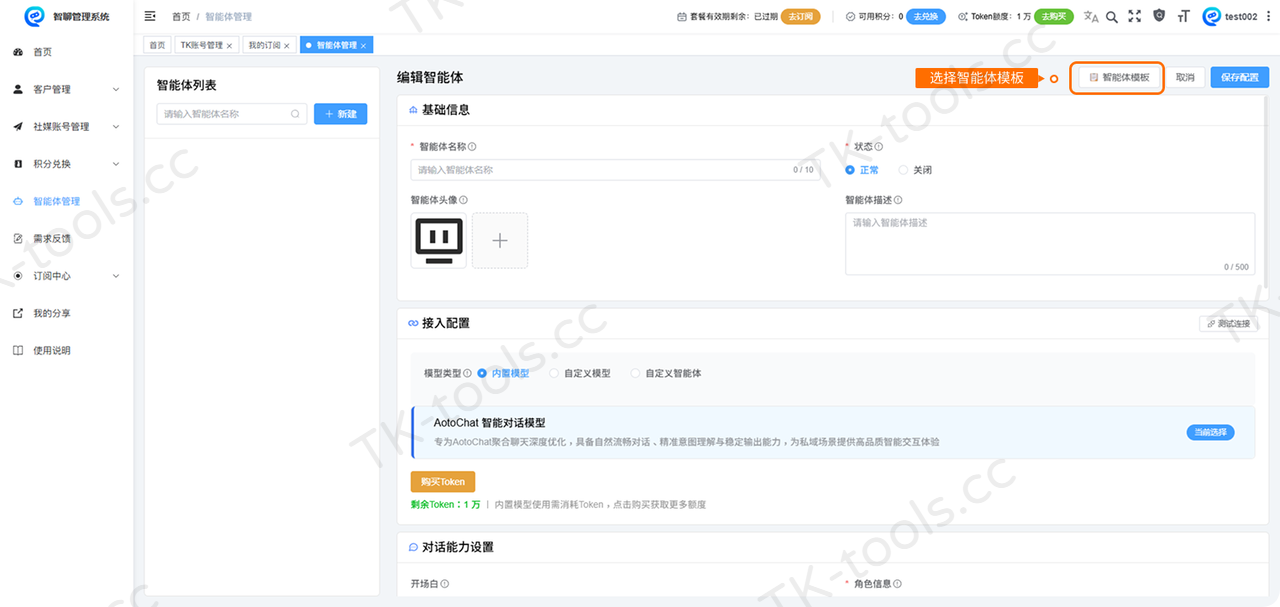Click help icon next to 状态

click(x=879, y=146)
